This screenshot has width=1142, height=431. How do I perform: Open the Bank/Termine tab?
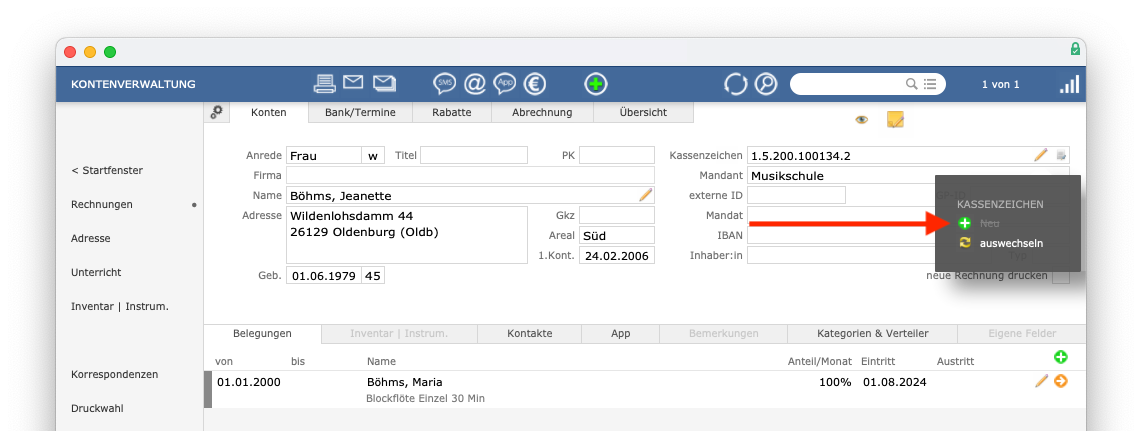pyautogui.click(x=361, y=112)
